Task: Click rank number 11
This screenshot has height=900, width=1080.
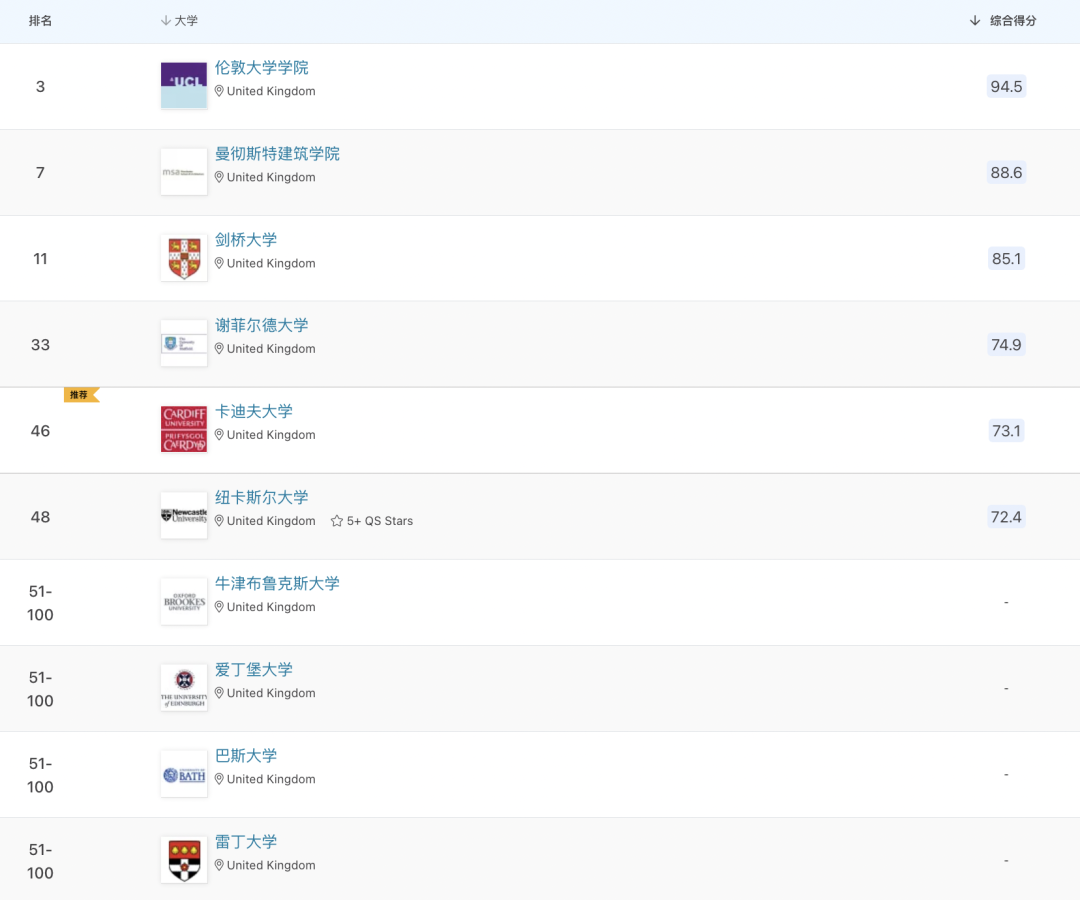Action: point(41,258)
